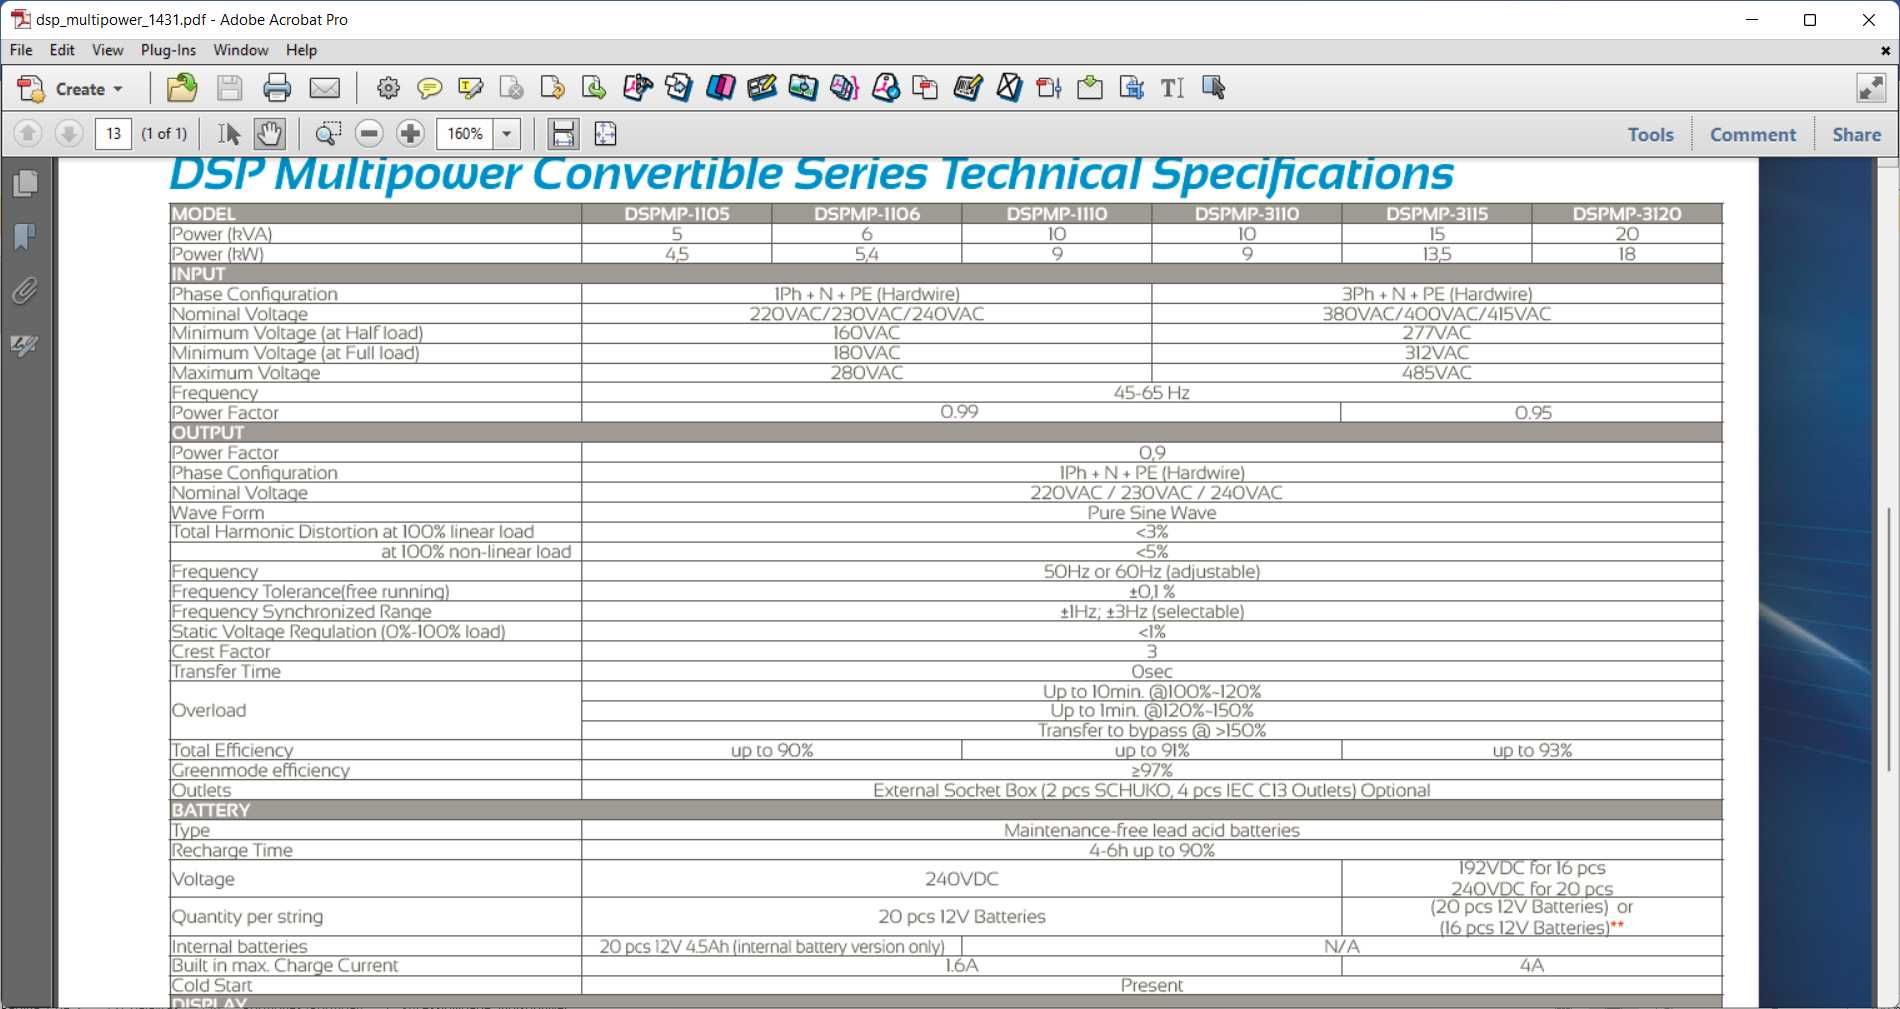Click the blue and pink books plug-in icon
Viewport: 1900px width, 1009px height.
720,89
